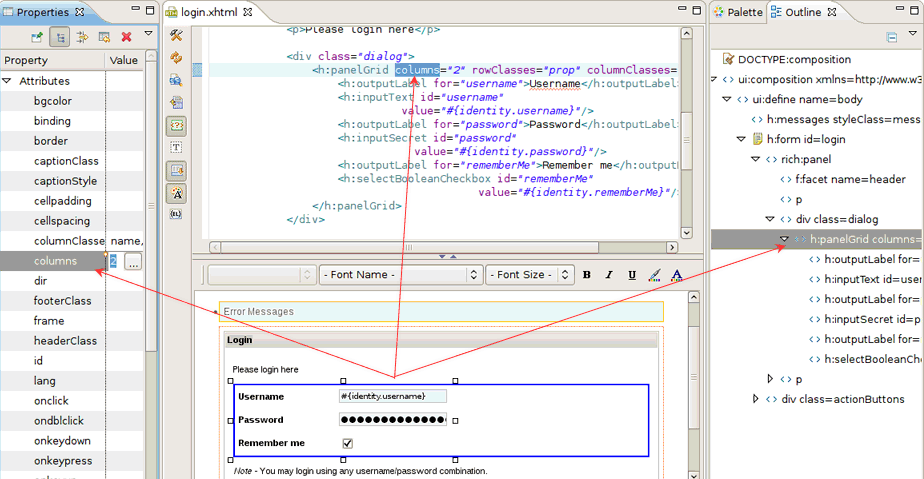Select the h:form id=login outline node
The image size is (924, 479).
click(x=805, y=139)
